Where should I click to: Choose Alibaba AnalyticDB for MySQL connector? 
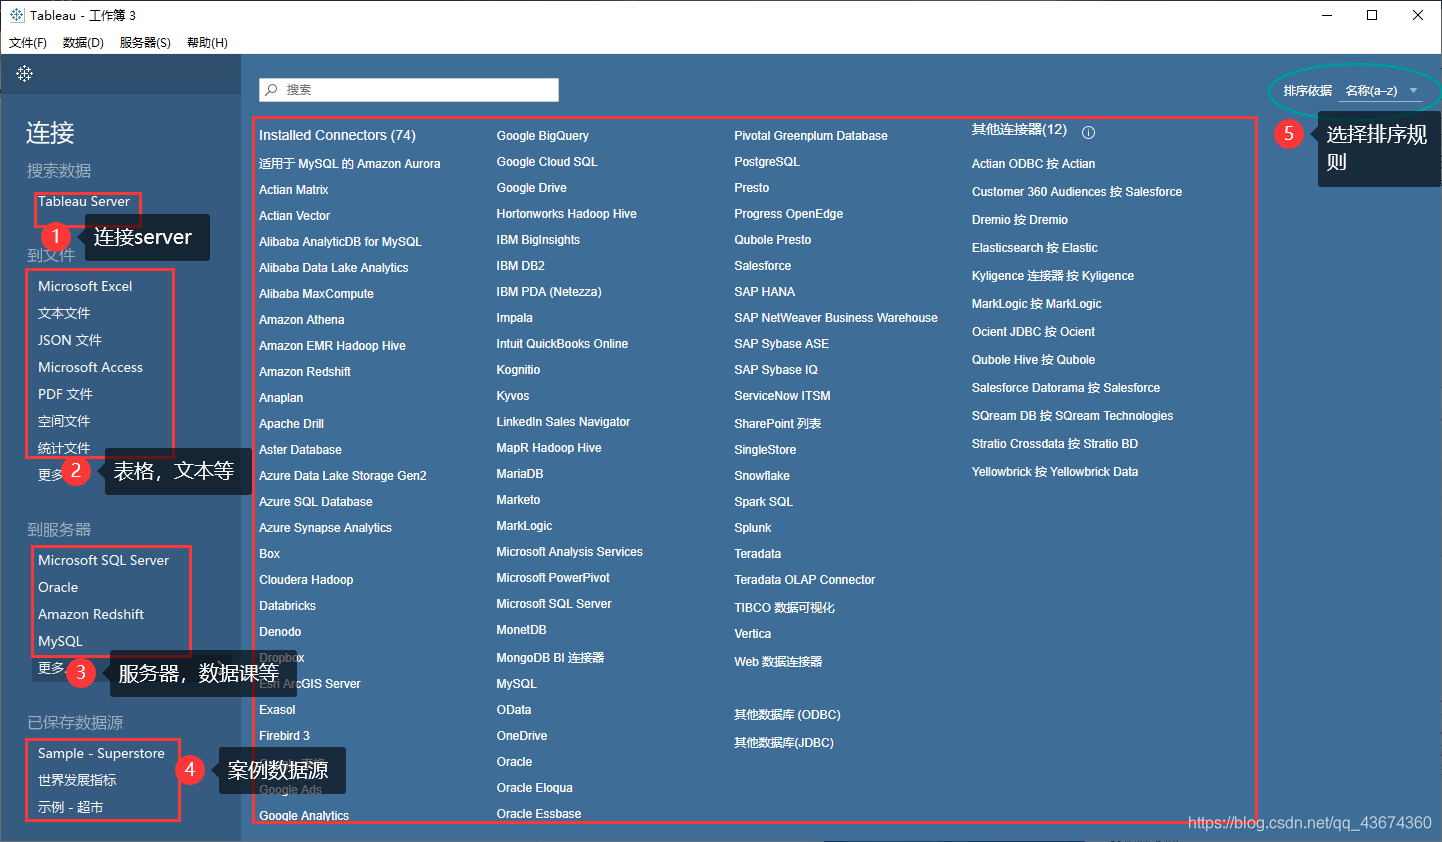(x=340, y=242)
